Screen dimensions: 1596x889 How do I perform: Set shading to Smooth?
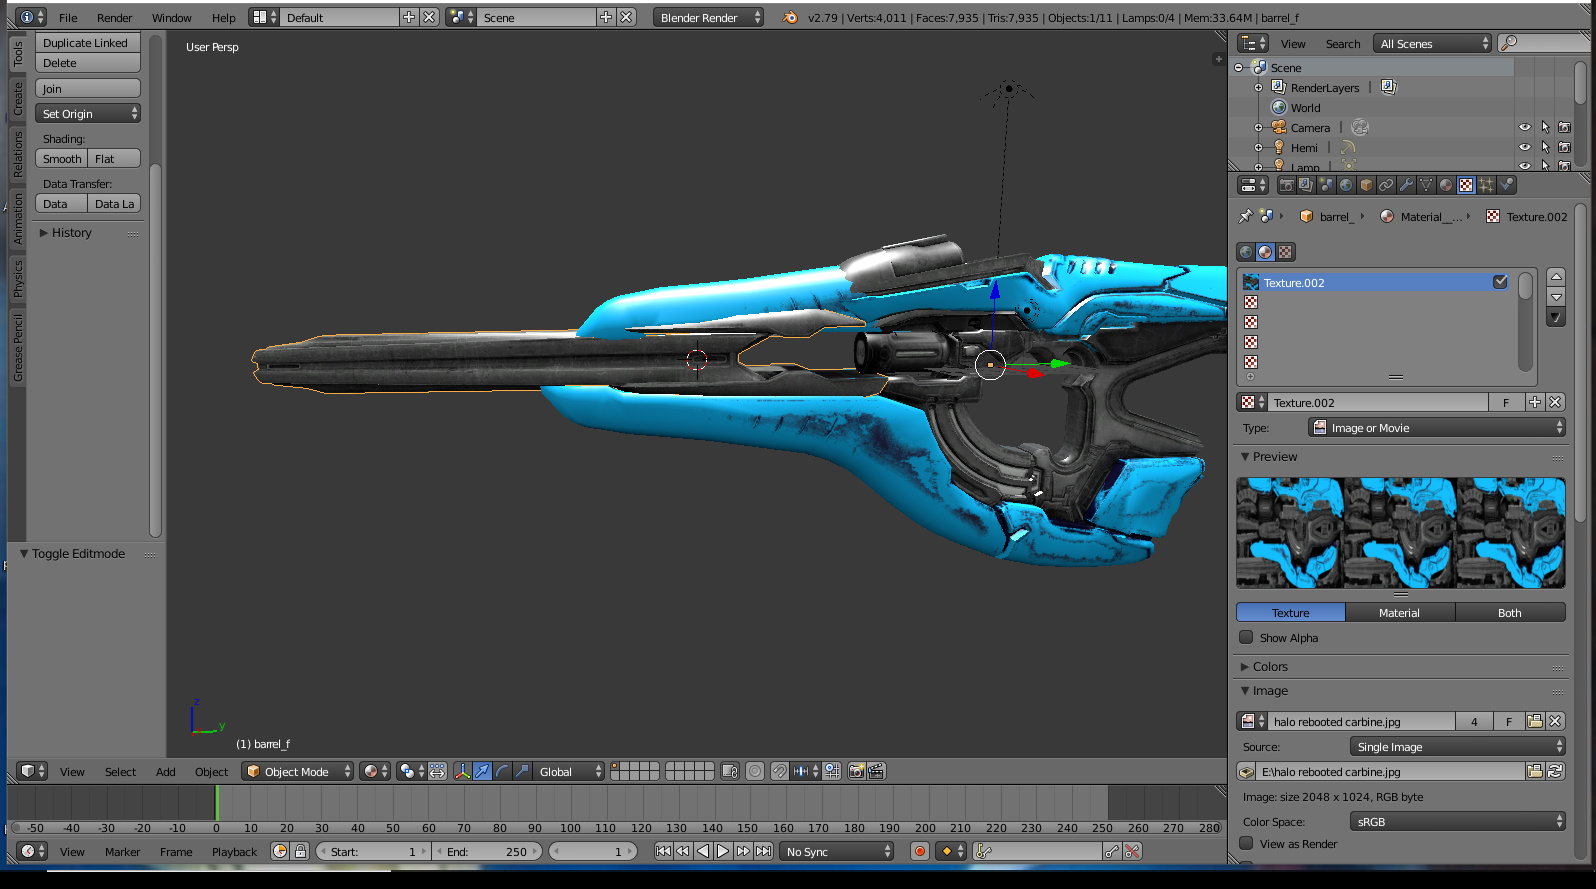point(62,159)
